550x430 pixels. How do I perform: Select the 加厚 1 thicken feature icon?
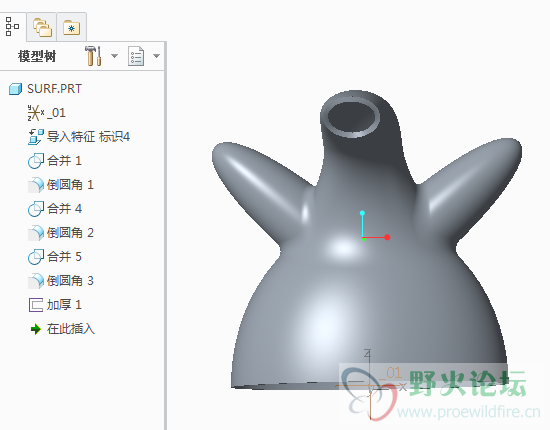click(36, 304)
